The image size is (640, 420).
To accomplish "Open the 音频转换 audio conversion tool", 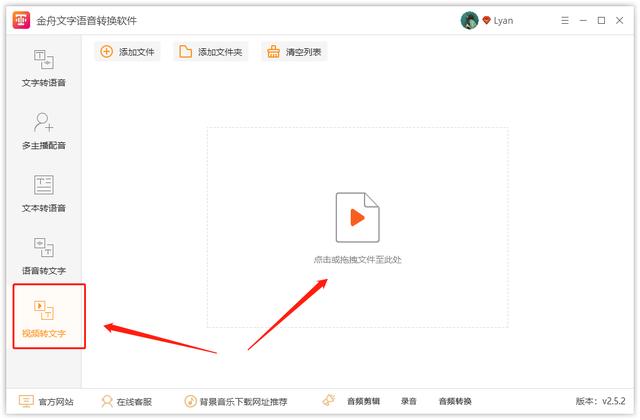I will pyautogui.click(x=455, y=401).
